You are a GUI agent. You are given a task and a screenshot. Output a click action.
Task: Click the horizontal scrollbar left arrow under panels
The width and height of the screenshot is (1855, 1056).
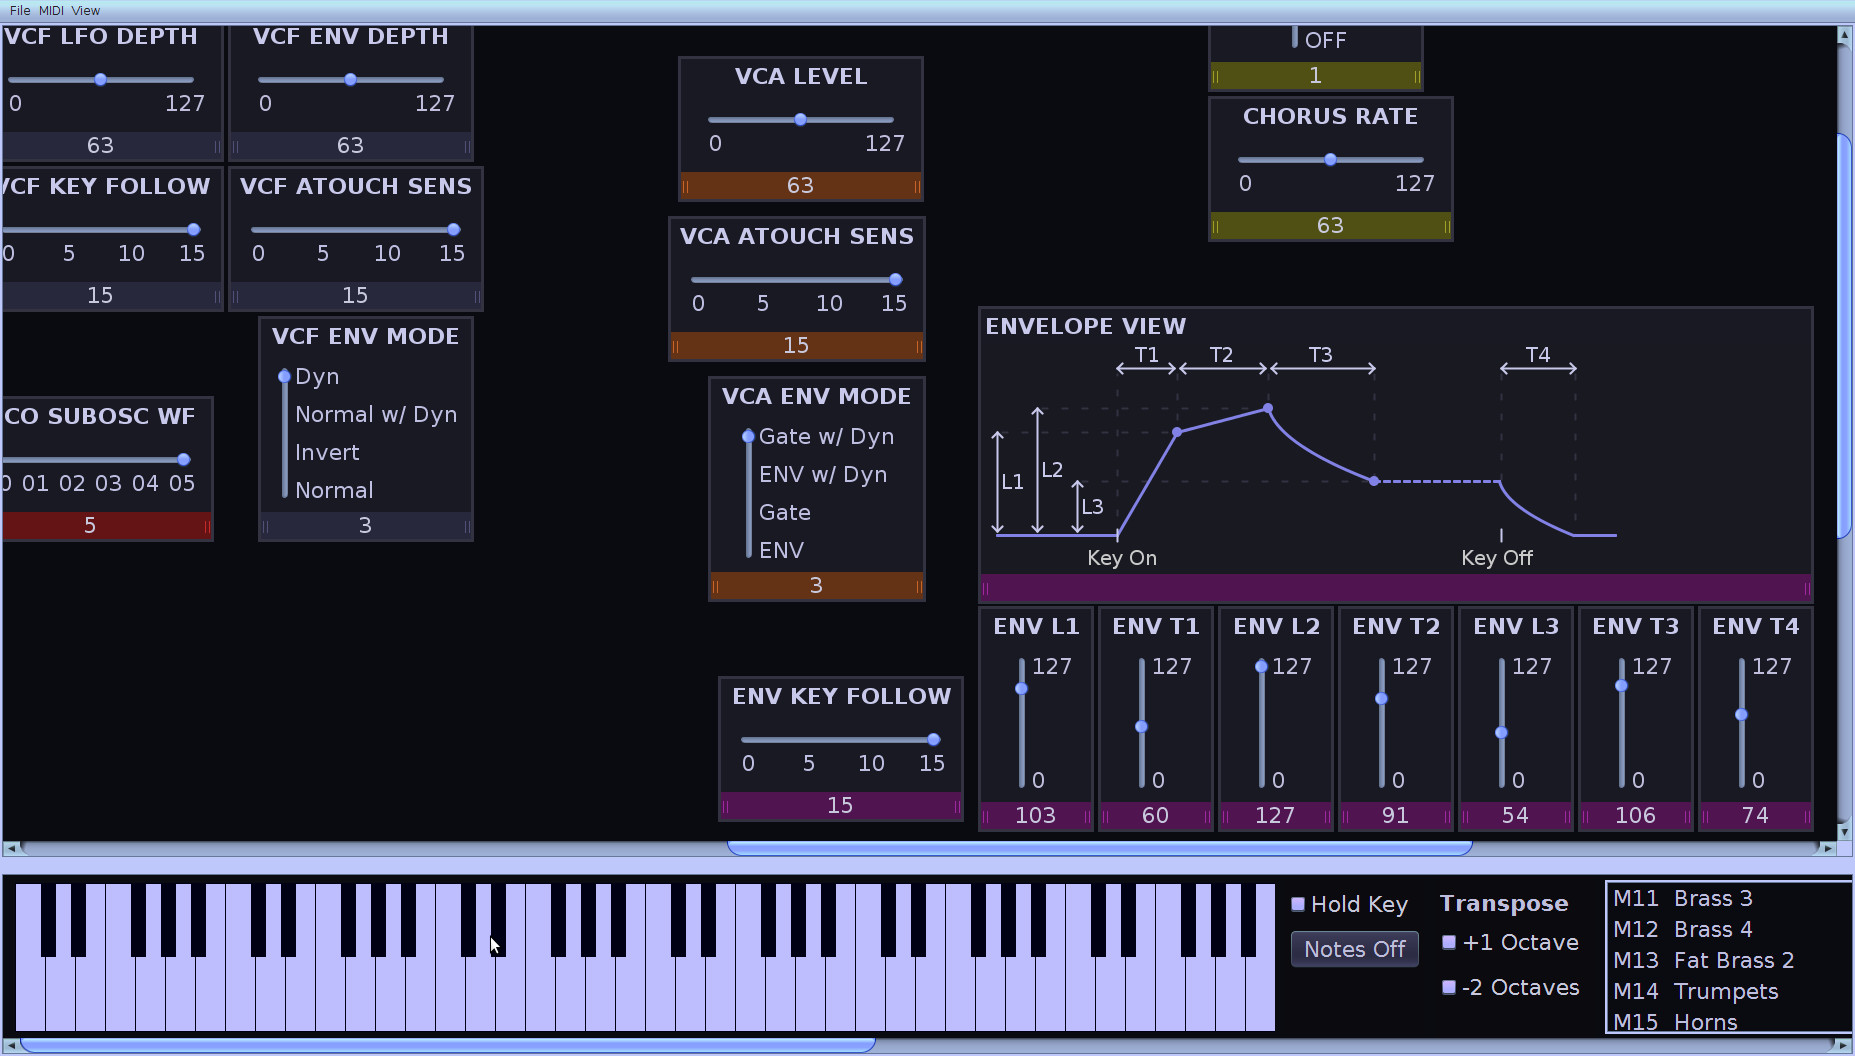pos(11,849)
